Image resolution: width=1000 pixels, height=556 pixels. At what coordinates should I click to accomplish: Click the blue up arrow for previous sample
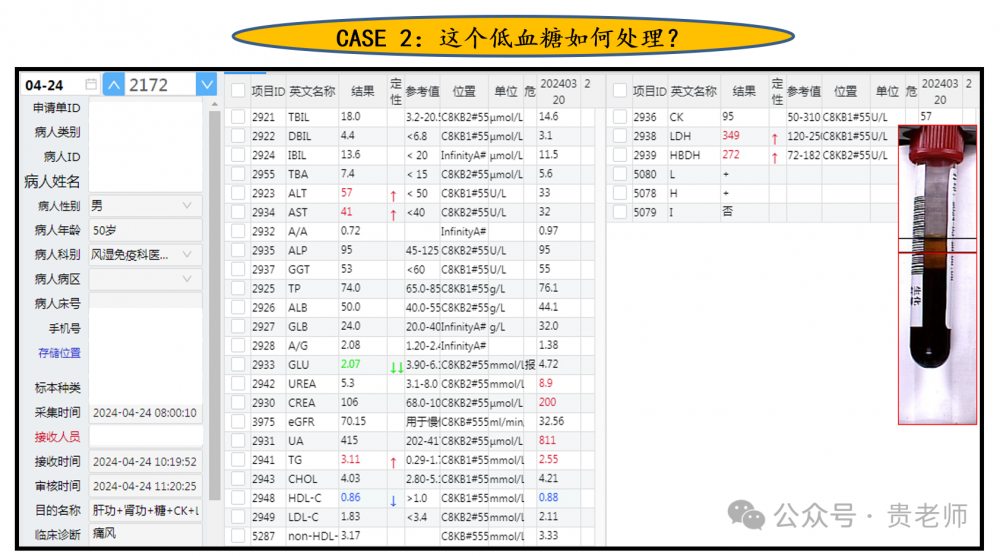pos(114,85)
